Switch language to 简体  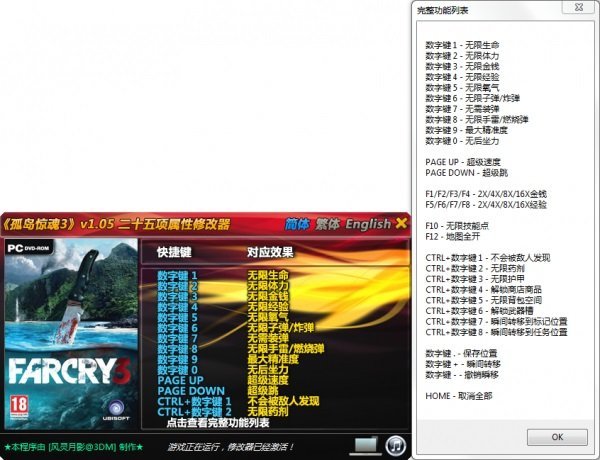point(297,224)
